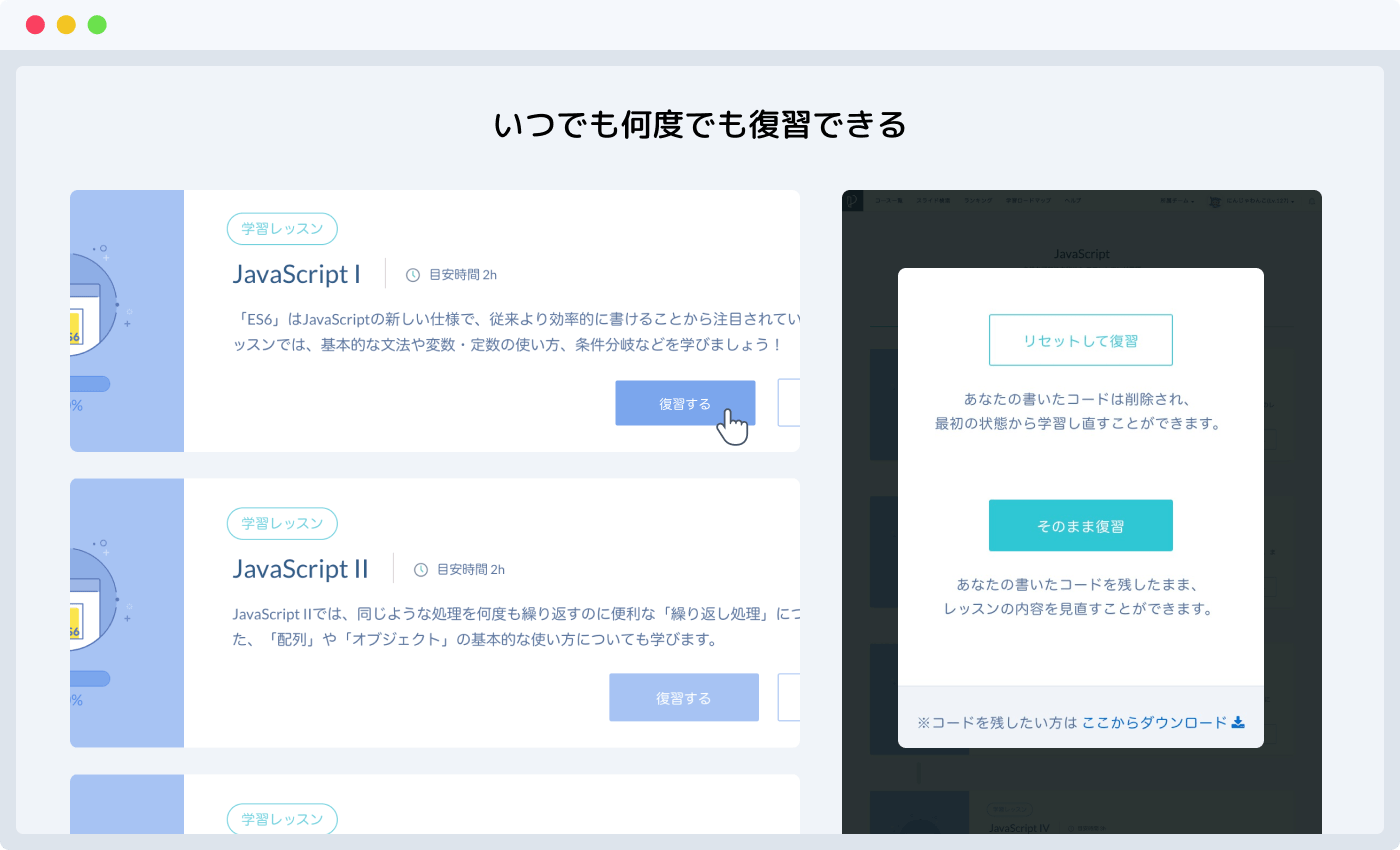The image size is (1400, 850).
Task: Open the ヘルプ menu item
Action: pyautogui.click(x=1073, y=200)
